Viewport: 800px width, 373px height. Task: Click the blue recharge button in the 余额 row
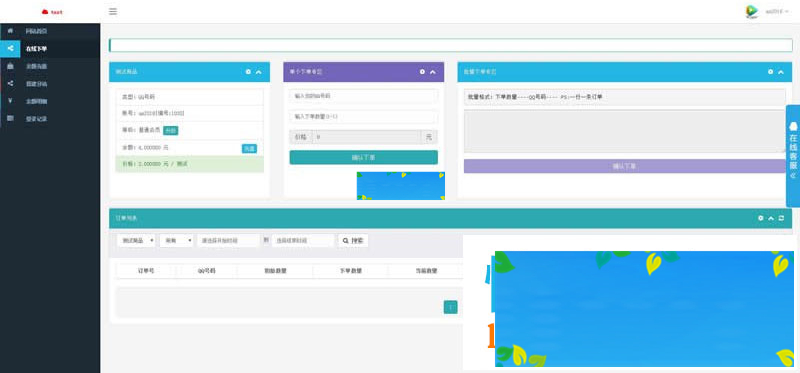(x=249, y=148)
